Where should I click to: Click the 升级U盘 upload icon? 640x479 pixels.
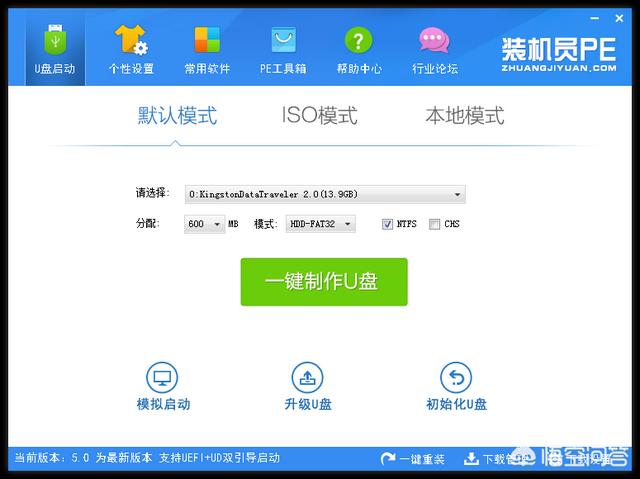(x=307, y=378)
